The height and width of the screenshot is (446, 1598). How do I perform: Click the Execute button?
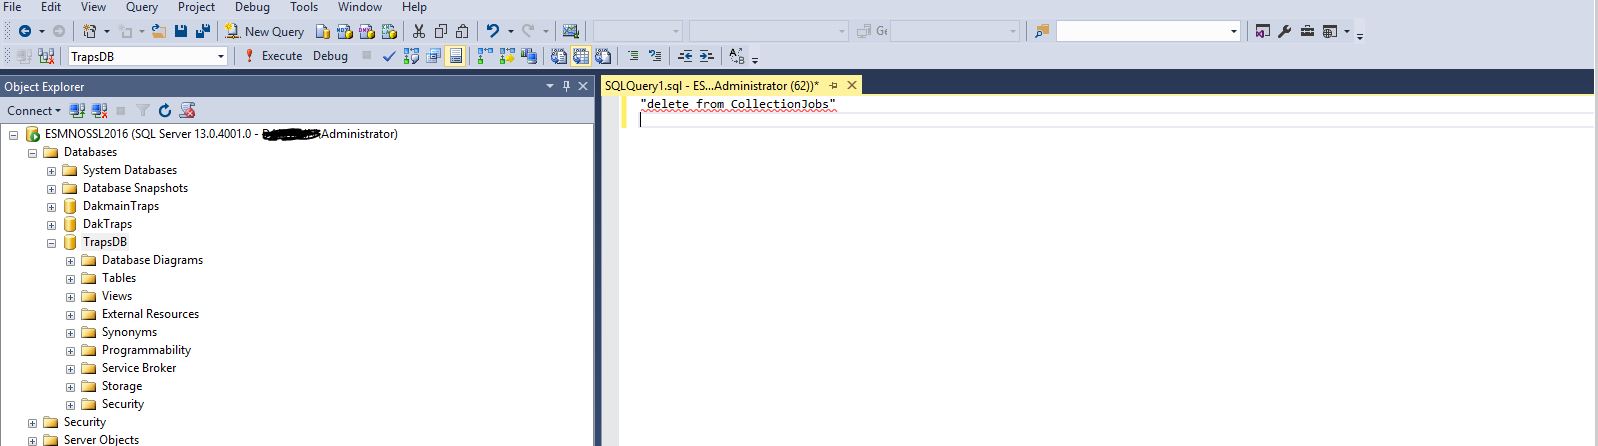click(273, 56)
